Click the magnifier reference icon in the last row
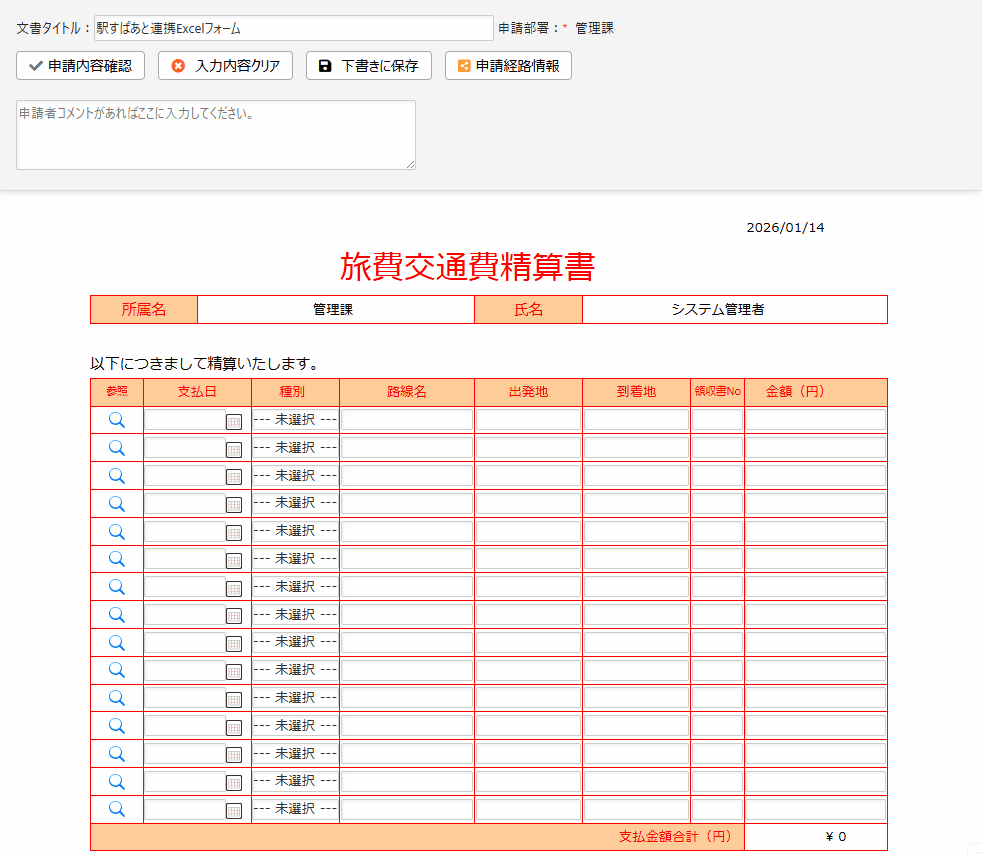Viewport: 982px width, 854px height. 117,808
